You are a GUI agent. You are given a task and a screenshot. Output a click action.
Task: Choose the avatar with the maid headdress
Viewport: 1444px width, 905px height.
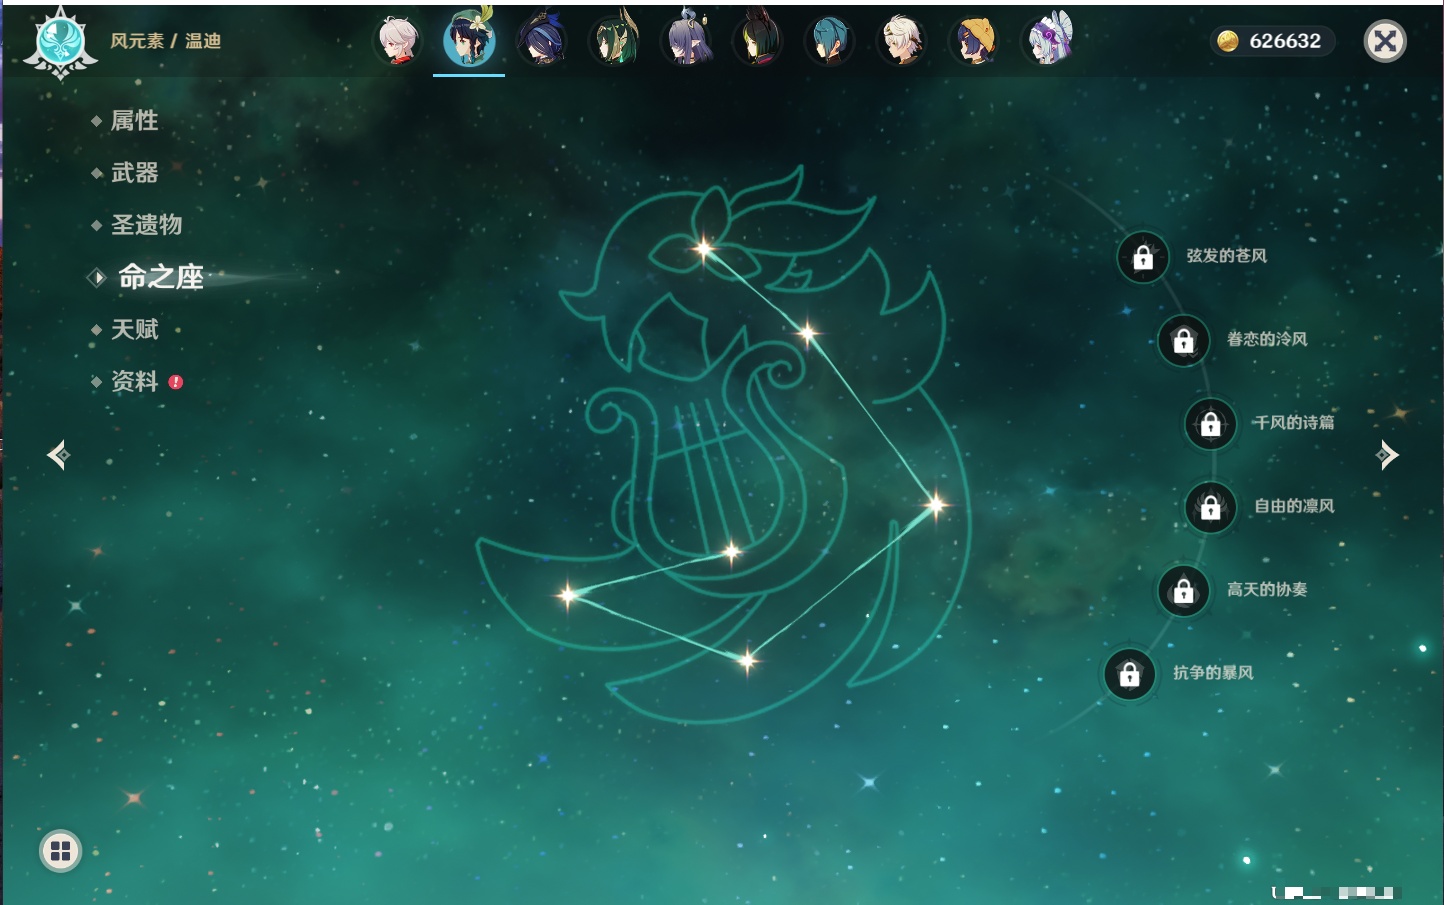click(1048, 41)
